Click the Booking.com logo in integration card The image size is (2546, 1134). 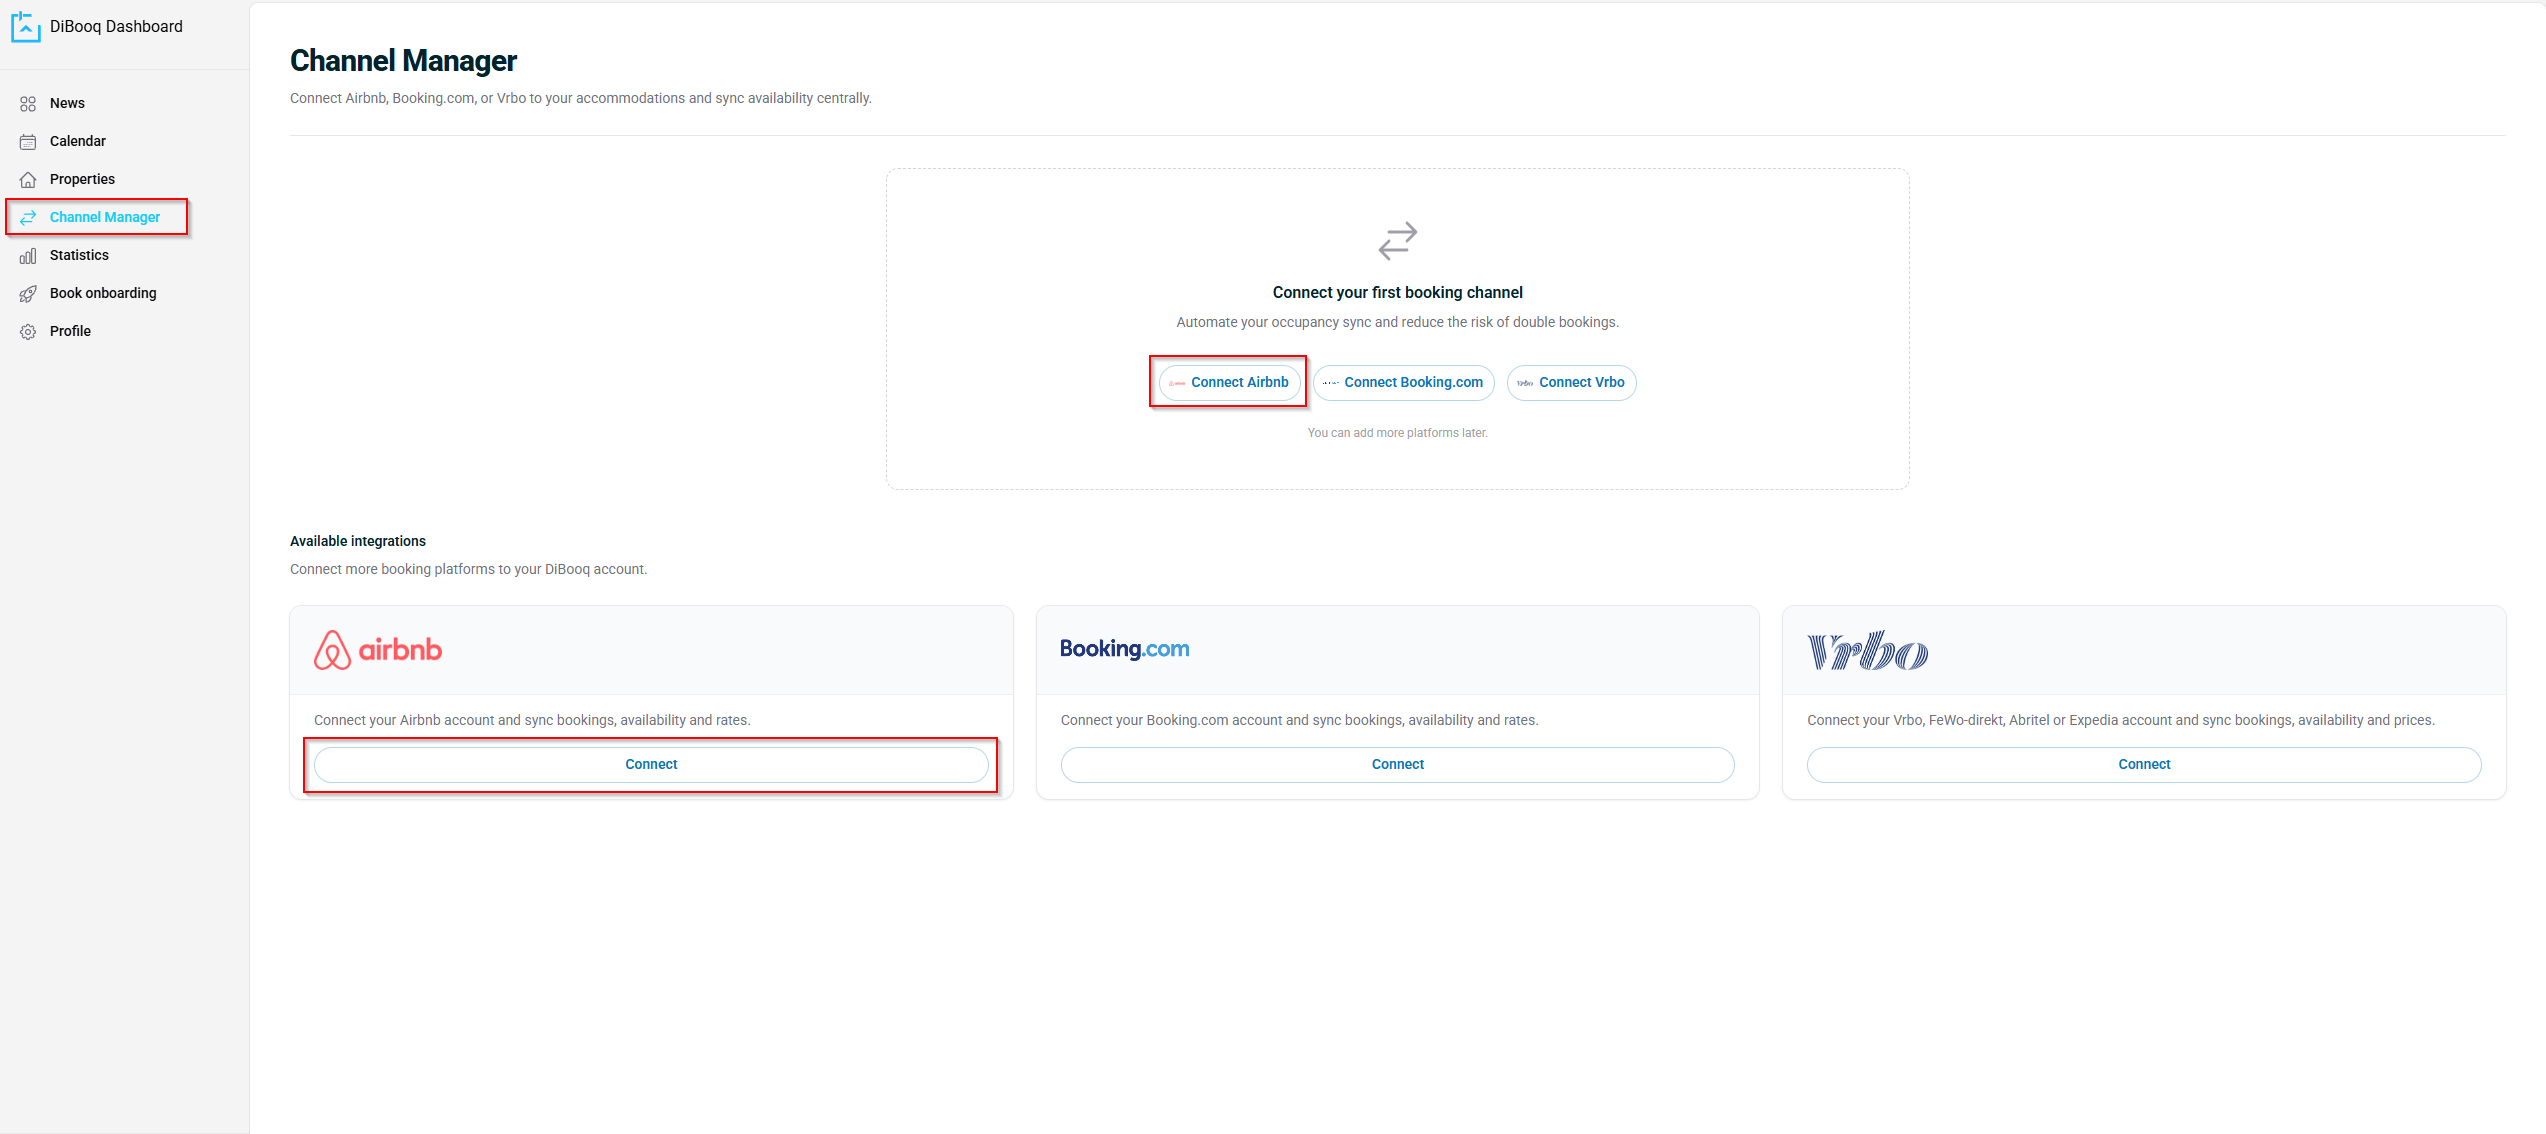click(1125, 649)
